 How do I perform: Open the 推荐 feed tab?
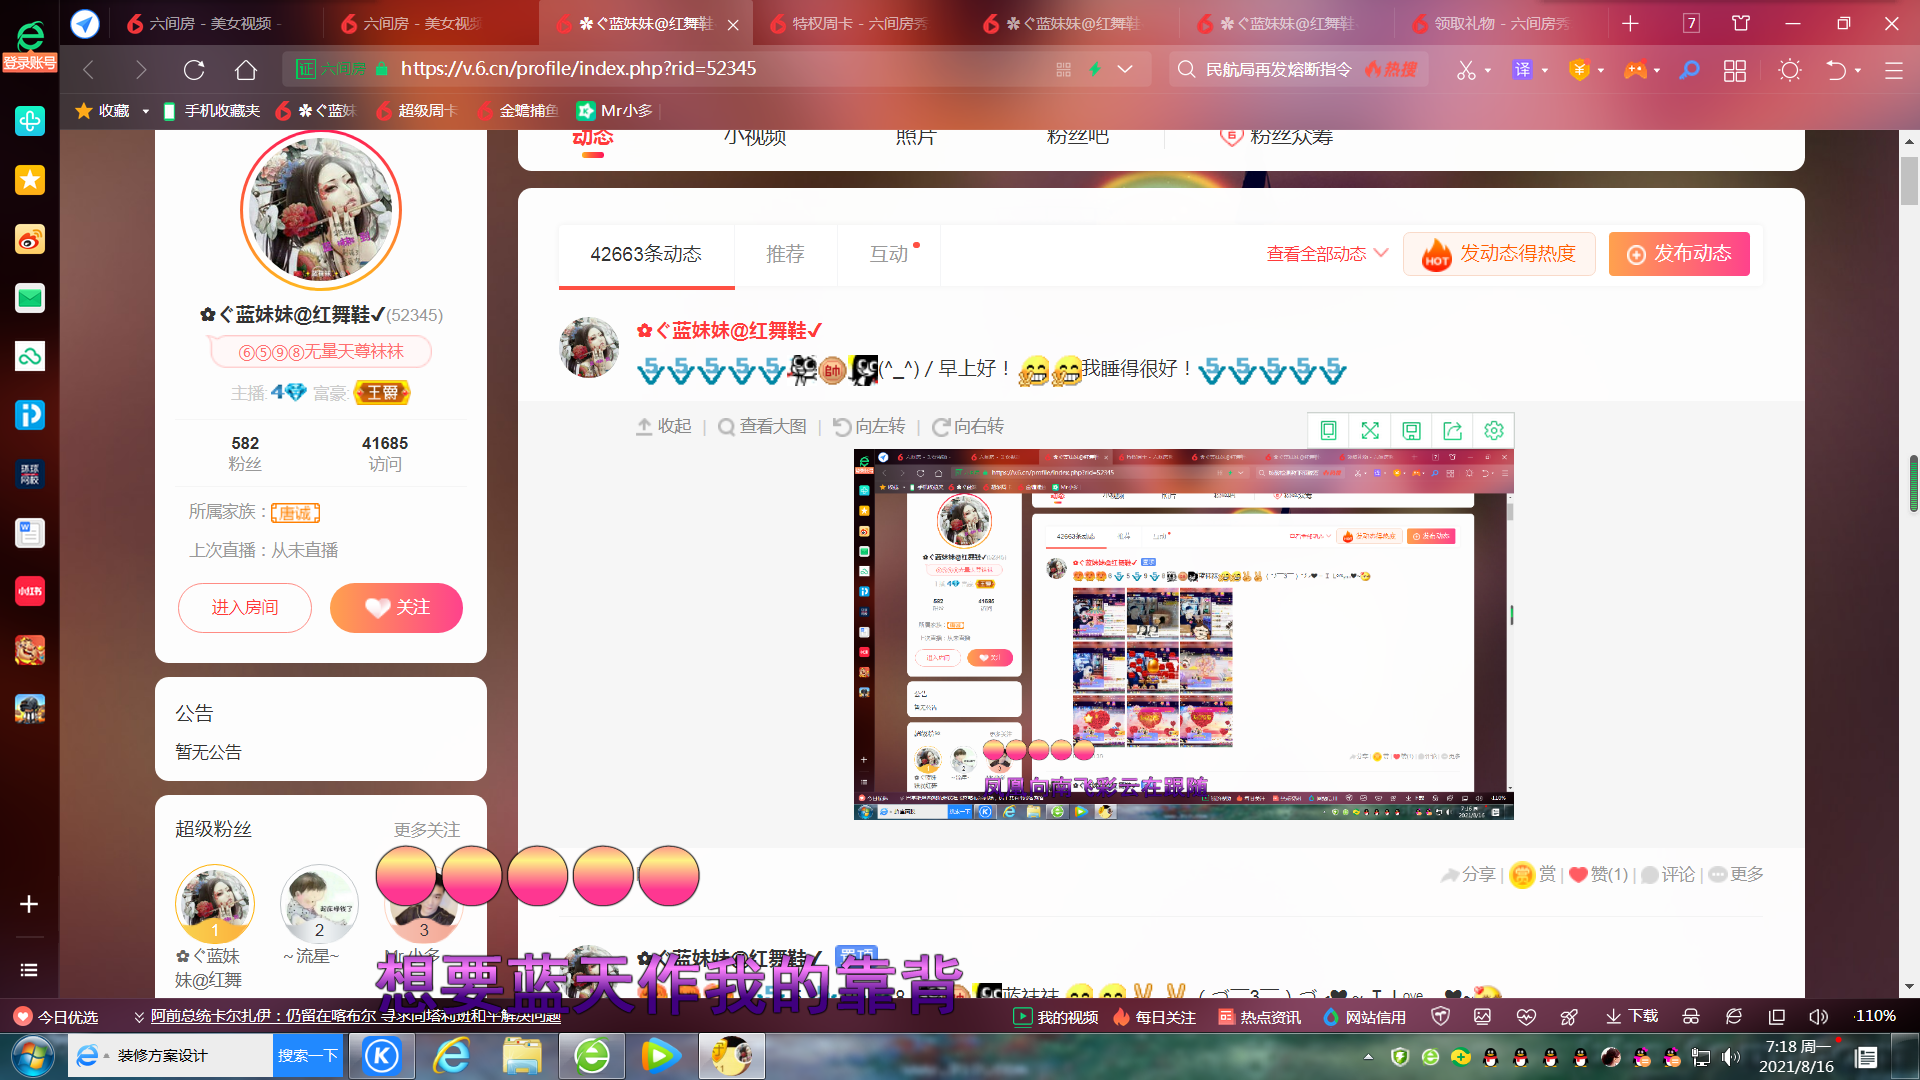coord(785,255)
